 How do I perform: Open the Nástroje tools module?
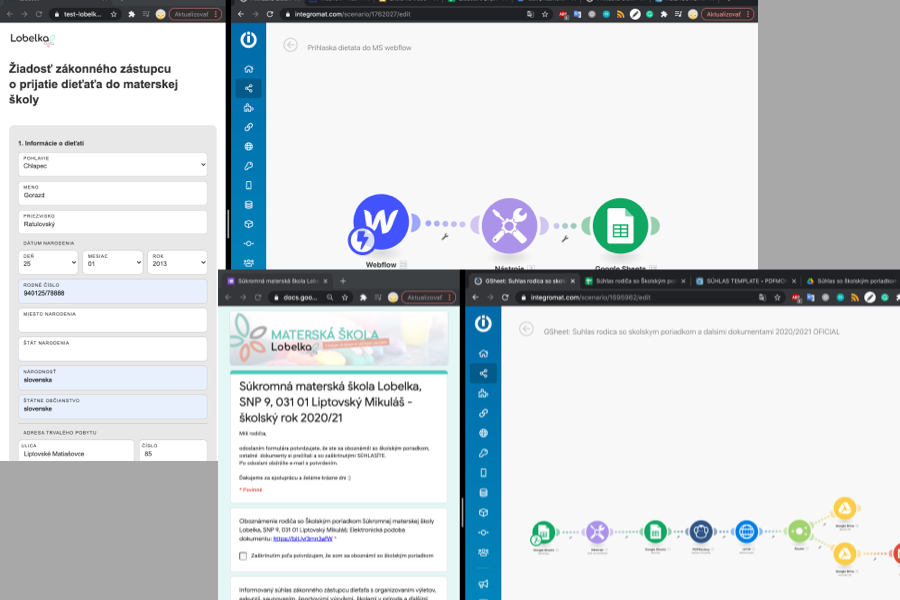pyautogui.click(x=510, y=224)
